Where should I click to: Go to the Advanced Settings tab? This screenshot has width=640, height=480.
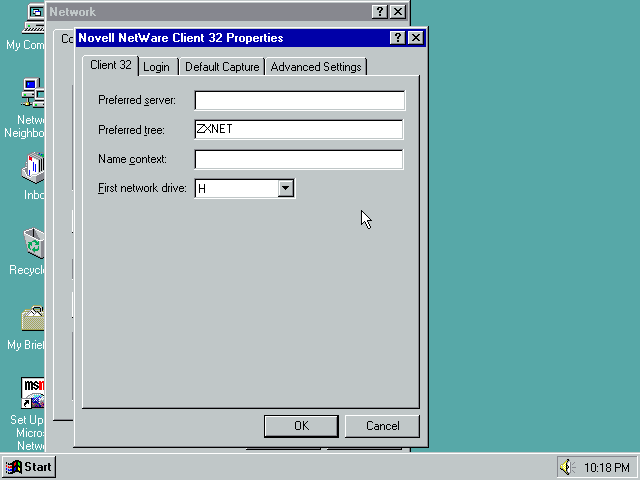point(316,67)
